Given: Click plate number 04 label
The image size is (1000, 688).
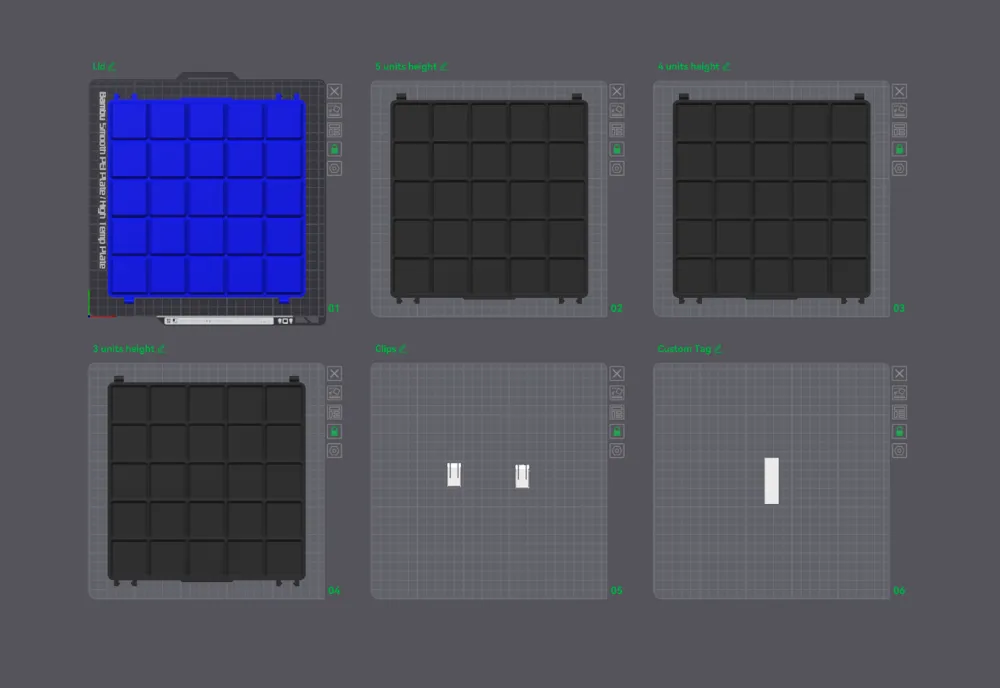Looking at the screenshot, I should click(x=334, y=591).
